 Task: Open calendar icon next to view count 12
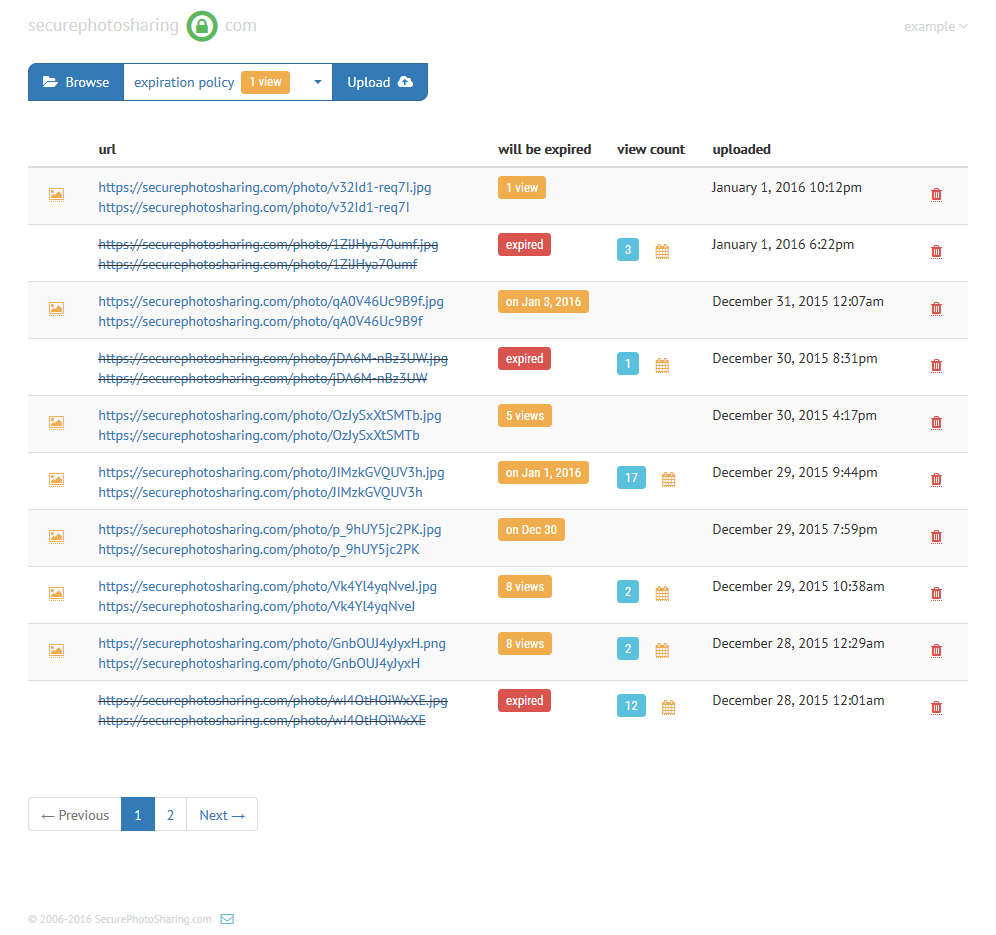click(668, 708)
